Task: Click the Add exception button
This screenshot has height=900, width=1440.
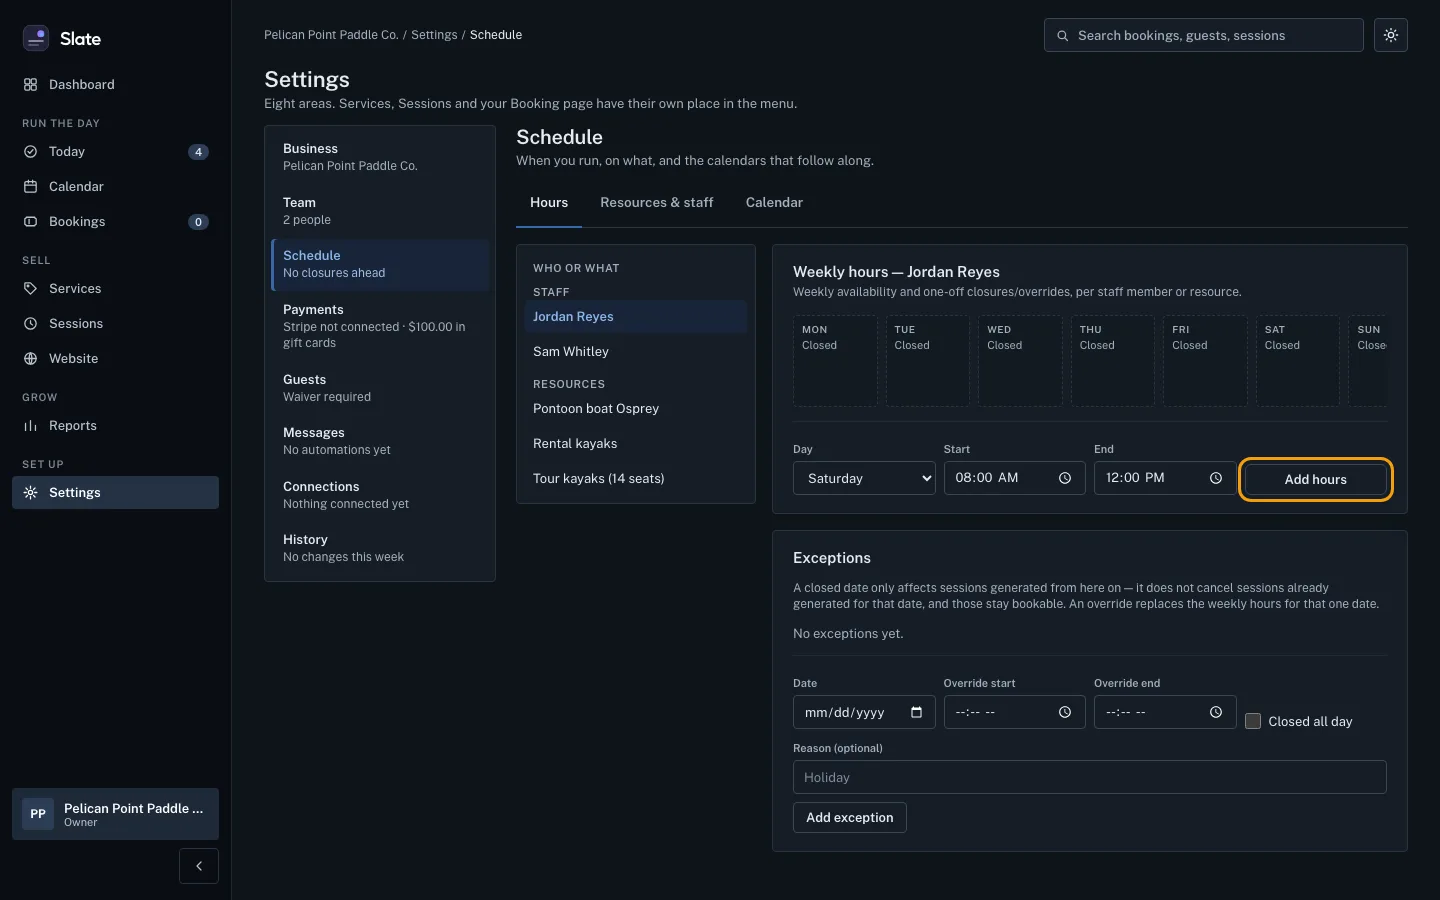Action: click(850, 817)
